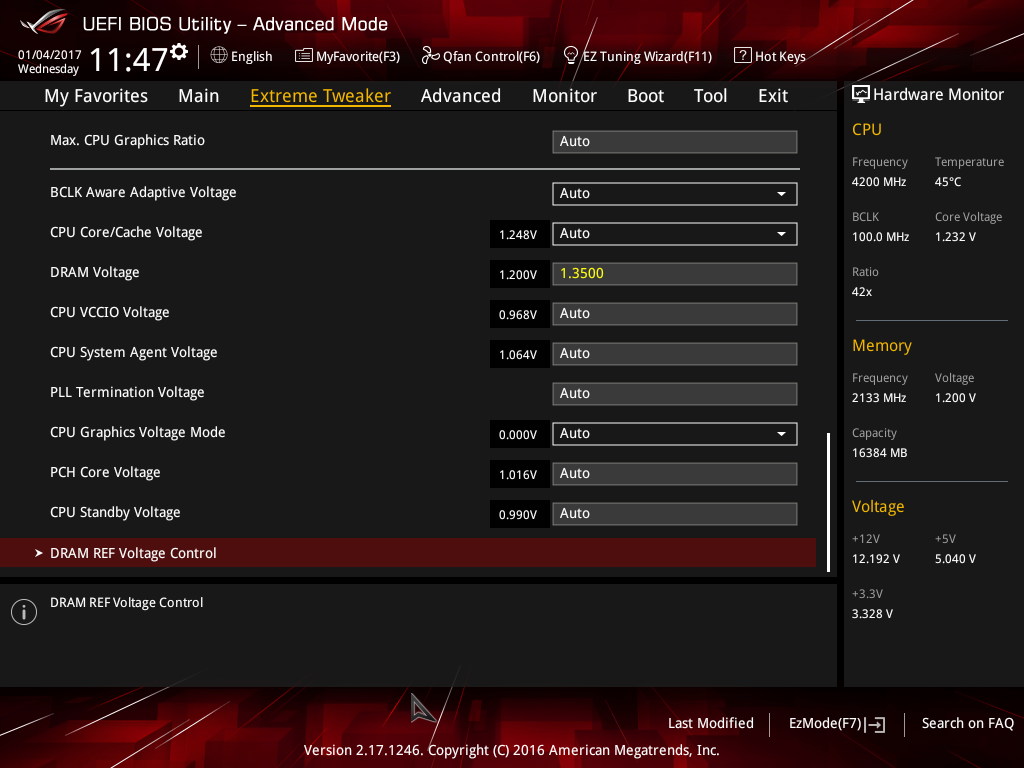
Task: Click the 45°C temperature value
Action: [x=948, y=182]
